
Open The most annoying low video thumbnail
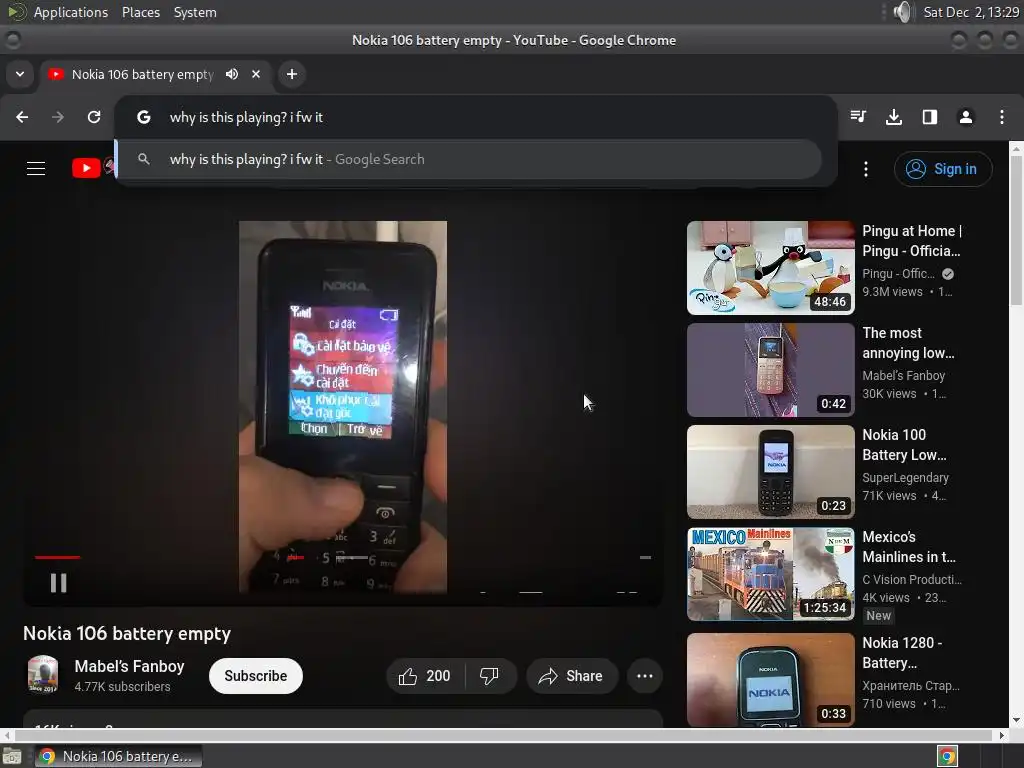pyautogui.click(x=771, y=370)
